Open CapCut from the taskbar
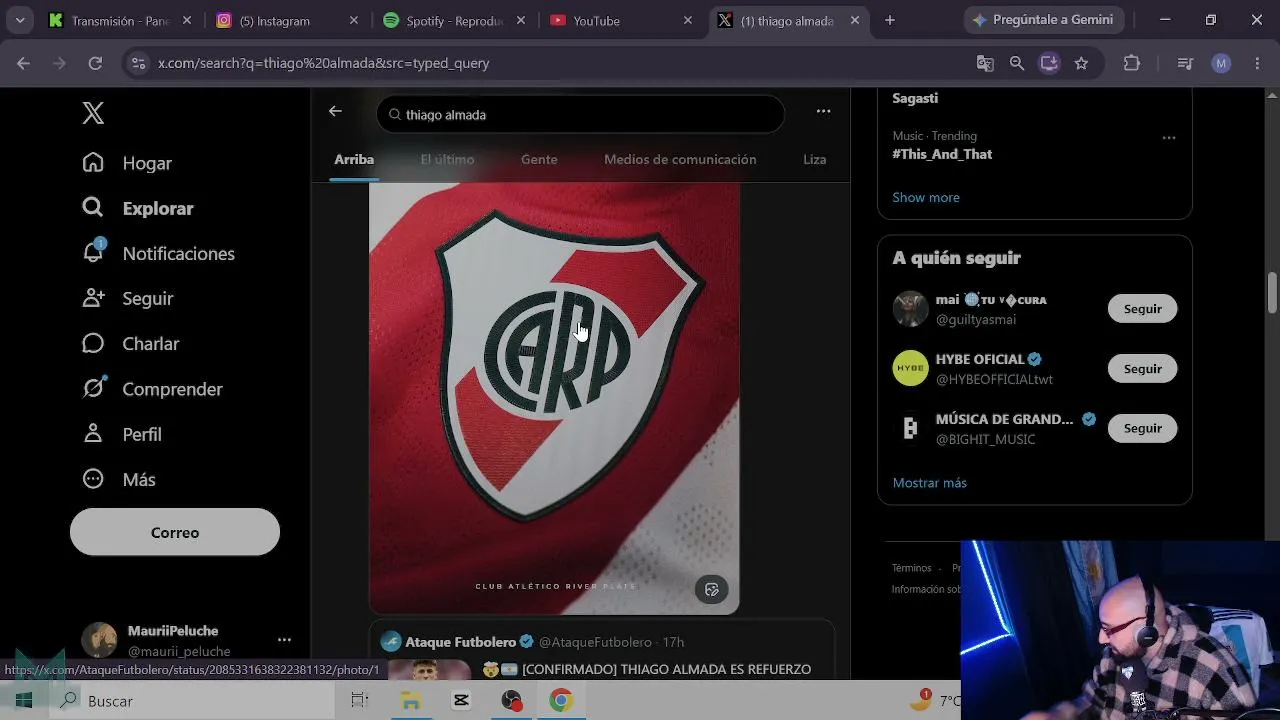Screen dimensions: 1280x720 click(x=461, y=701)
